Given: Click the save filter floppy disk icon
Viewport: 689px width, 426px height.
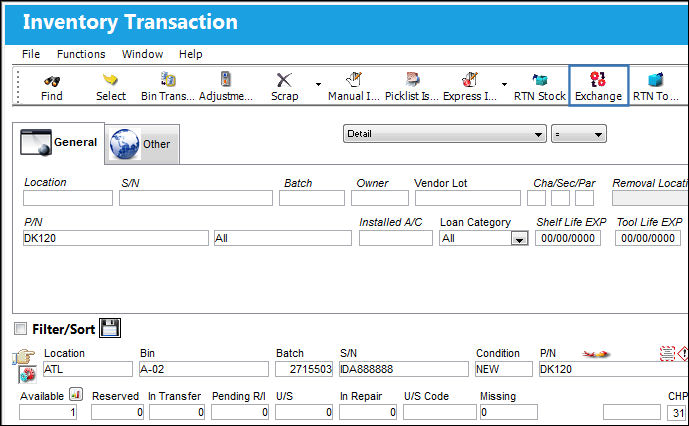Looking at the screenshot, I should (109, 328).
